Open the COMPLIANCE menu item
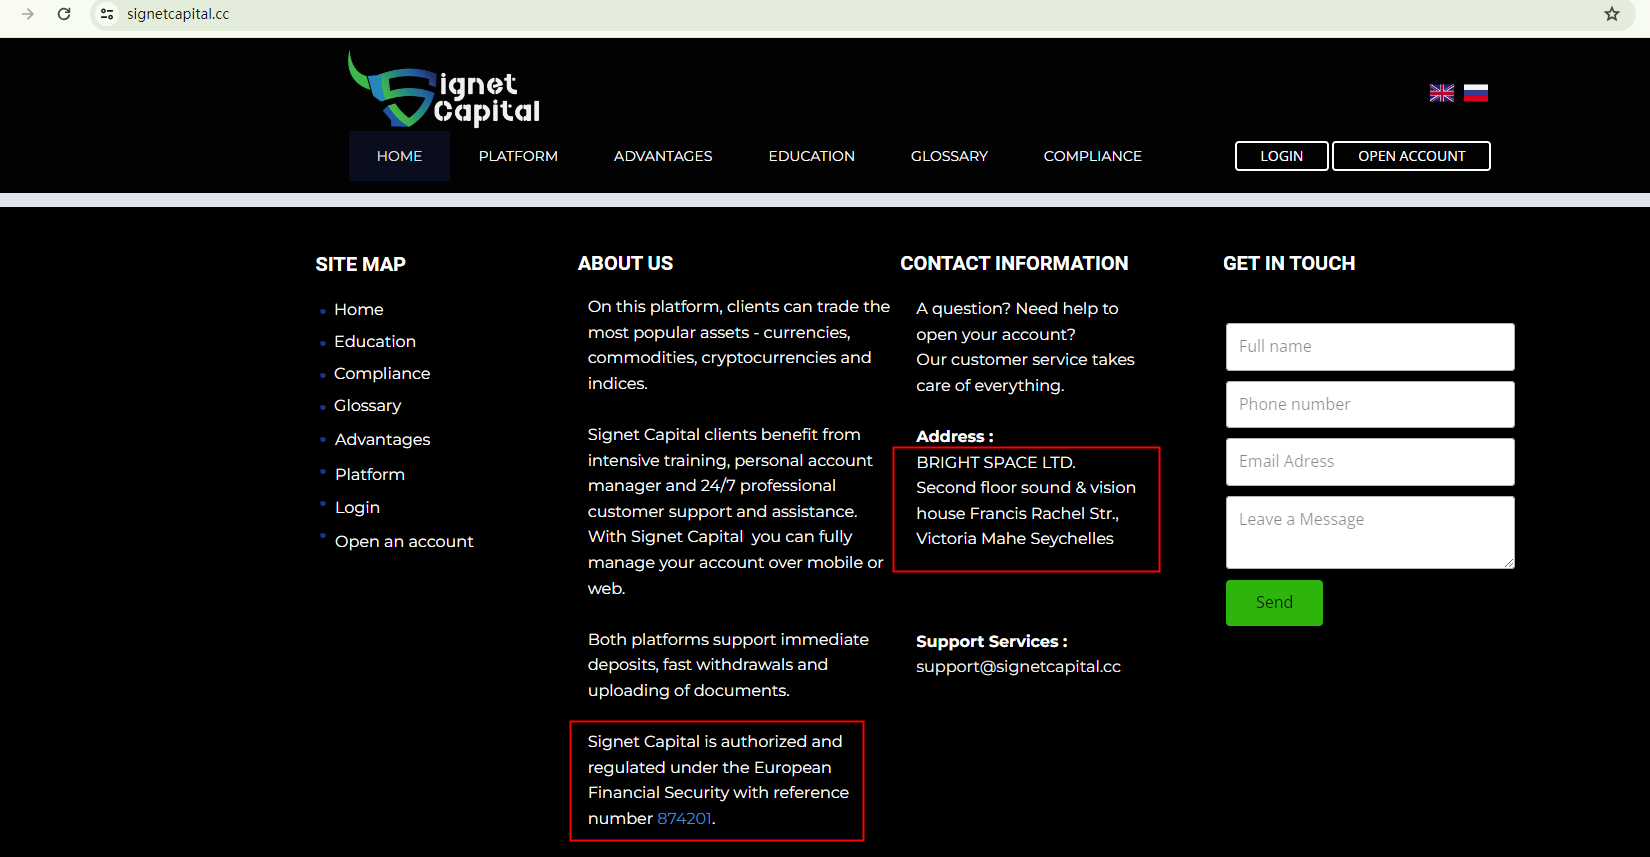The image size is (1650, 857). (x=1092, y=156)
